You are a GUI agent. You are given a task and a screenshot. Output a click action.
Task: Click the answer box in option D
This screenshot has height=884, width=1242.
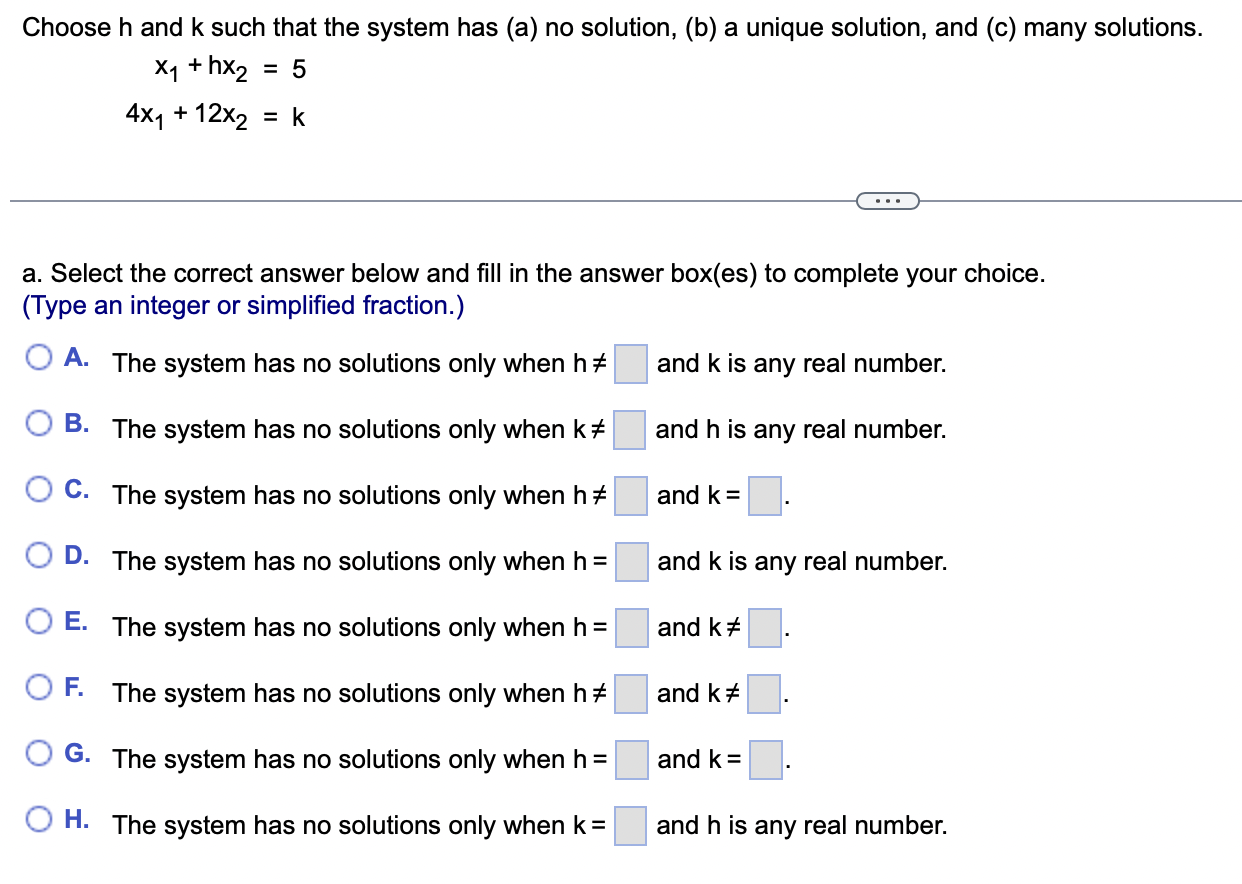pyautogui.click(x=631, y=563)
